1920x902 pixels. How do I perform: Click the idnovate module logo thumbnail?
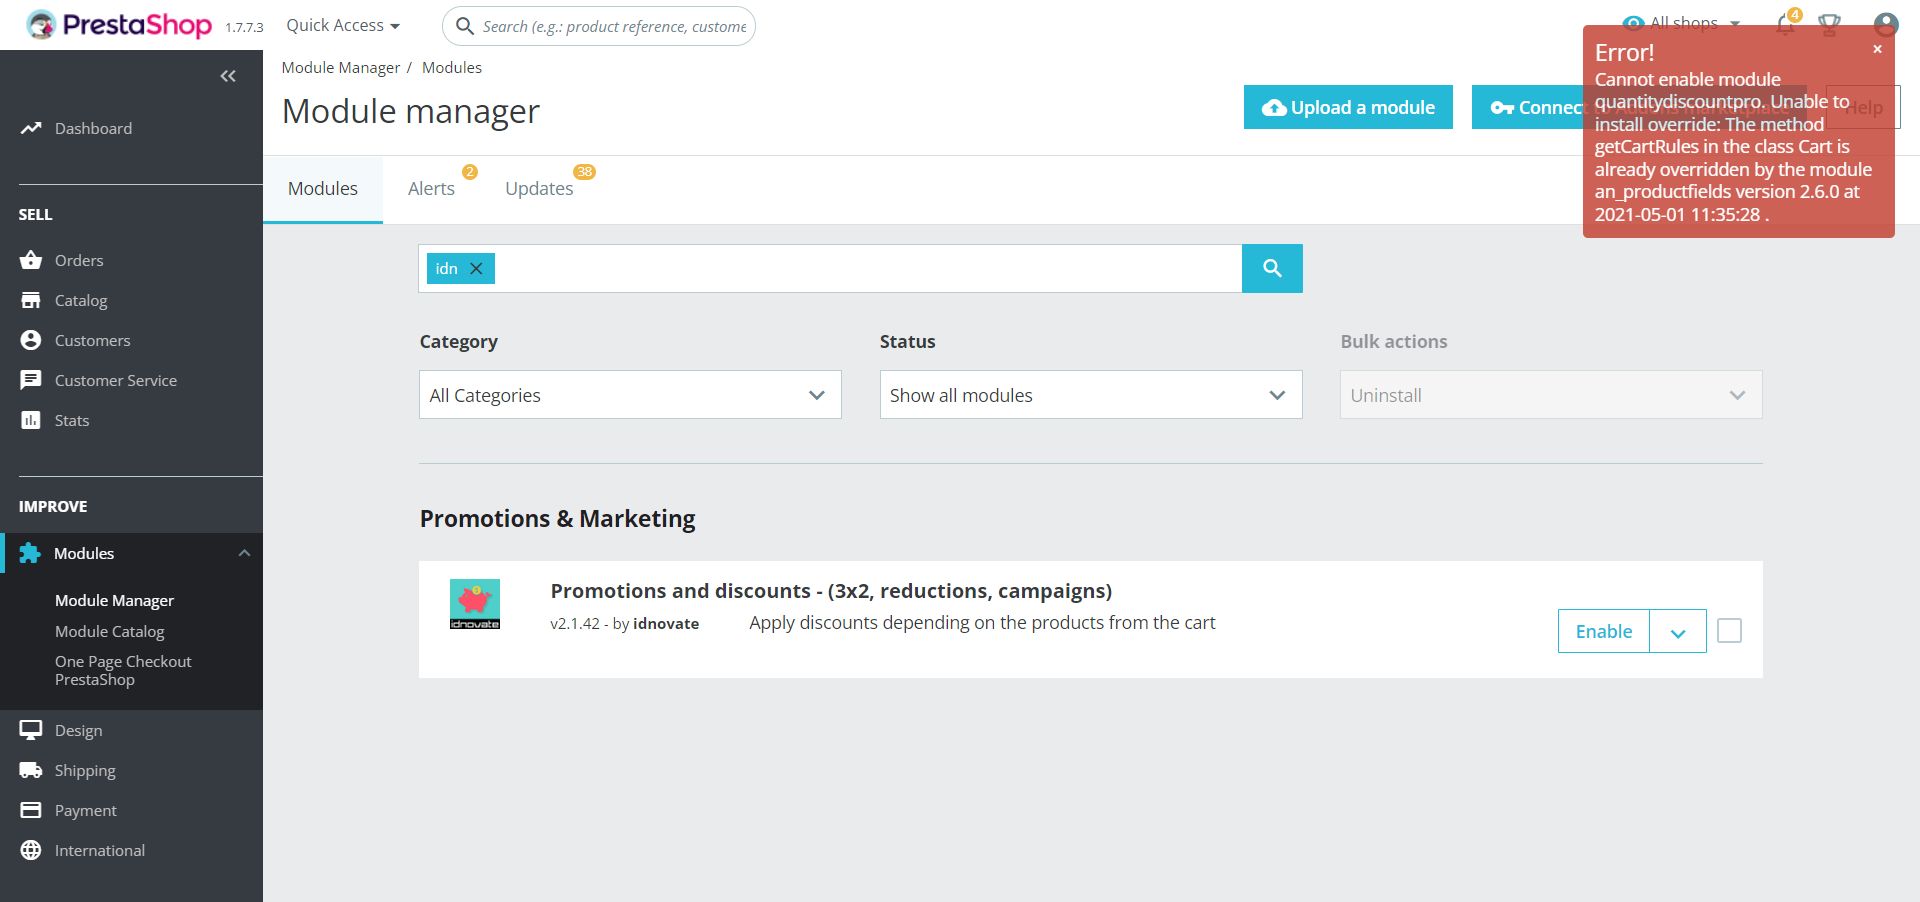[475, 604]
